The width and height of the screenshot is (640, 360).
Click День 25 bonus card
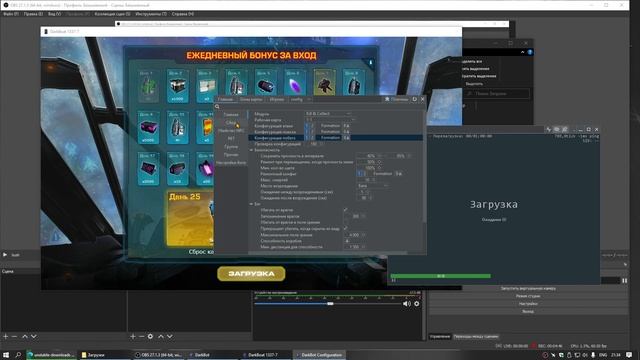click(190, 218)
